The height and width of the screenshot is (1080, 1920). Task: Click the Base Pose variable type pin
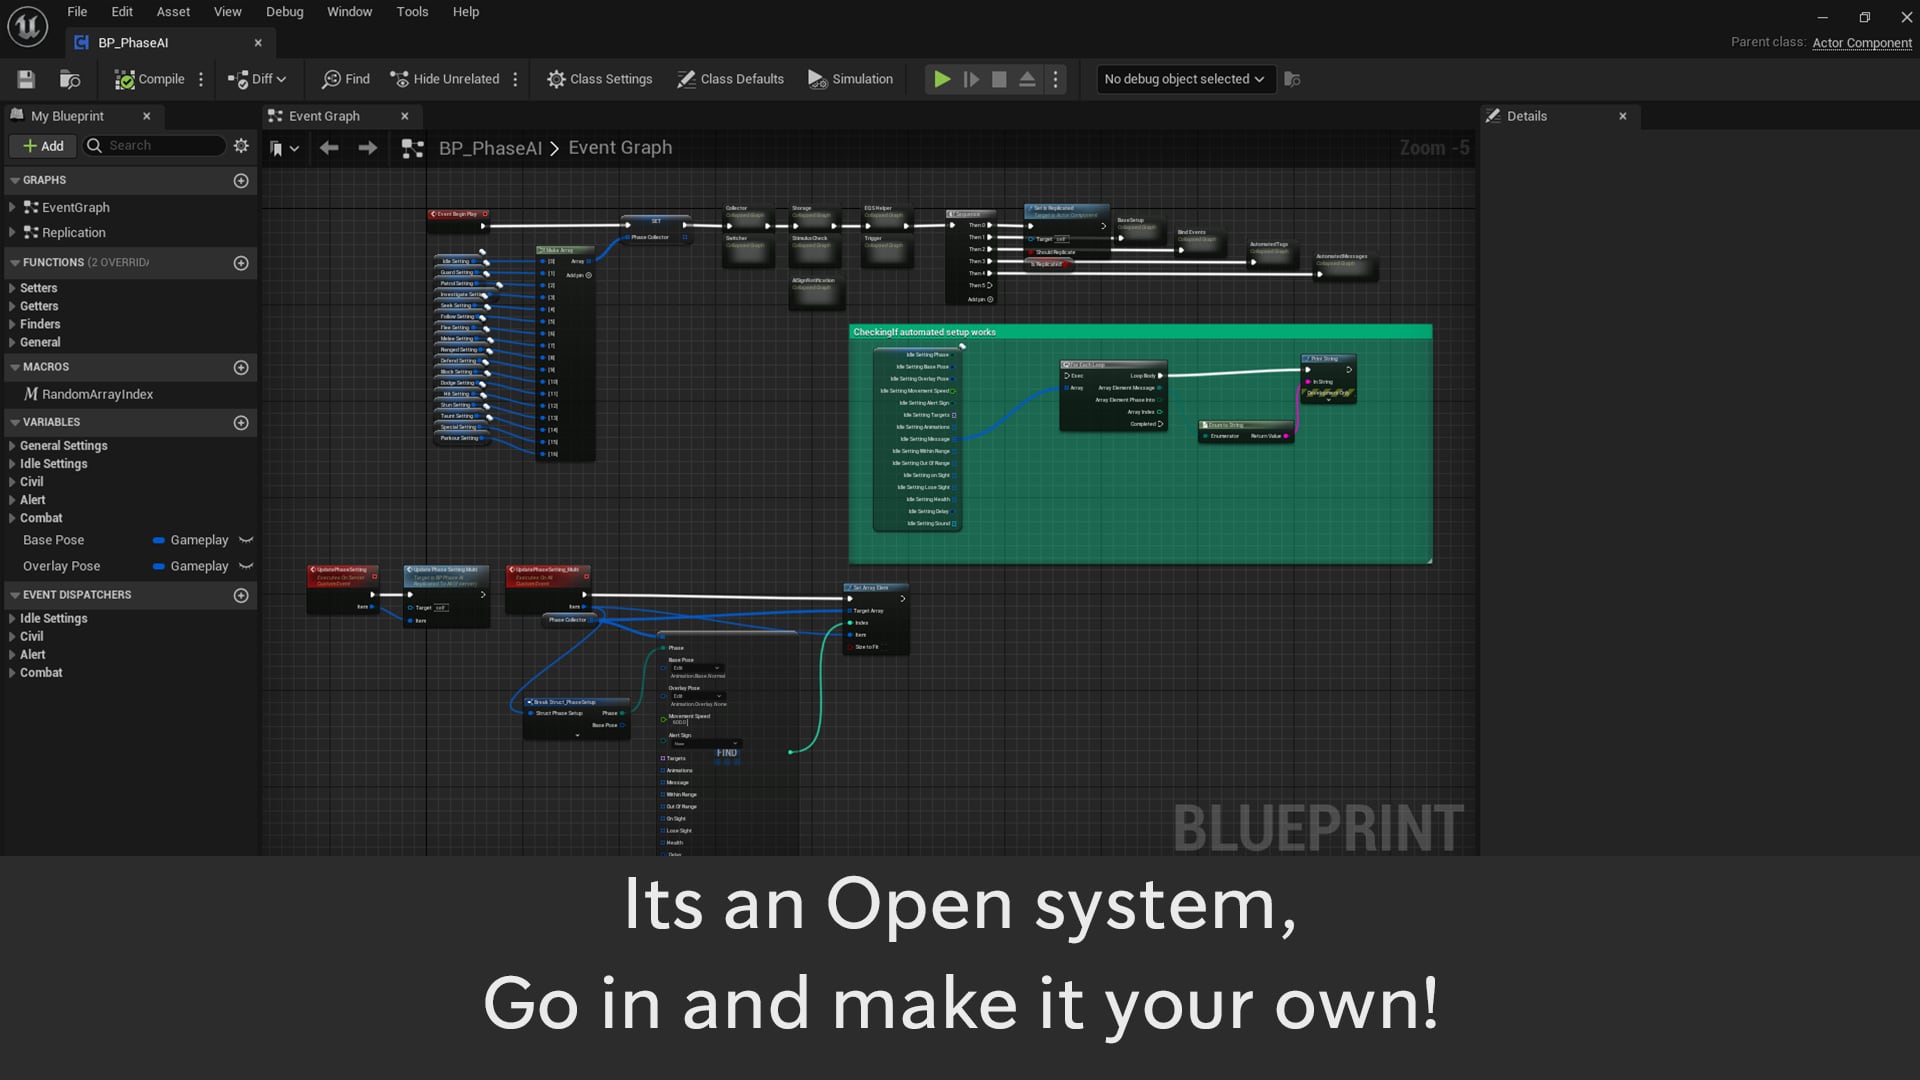pyautogui.click(x=160, y=540)
